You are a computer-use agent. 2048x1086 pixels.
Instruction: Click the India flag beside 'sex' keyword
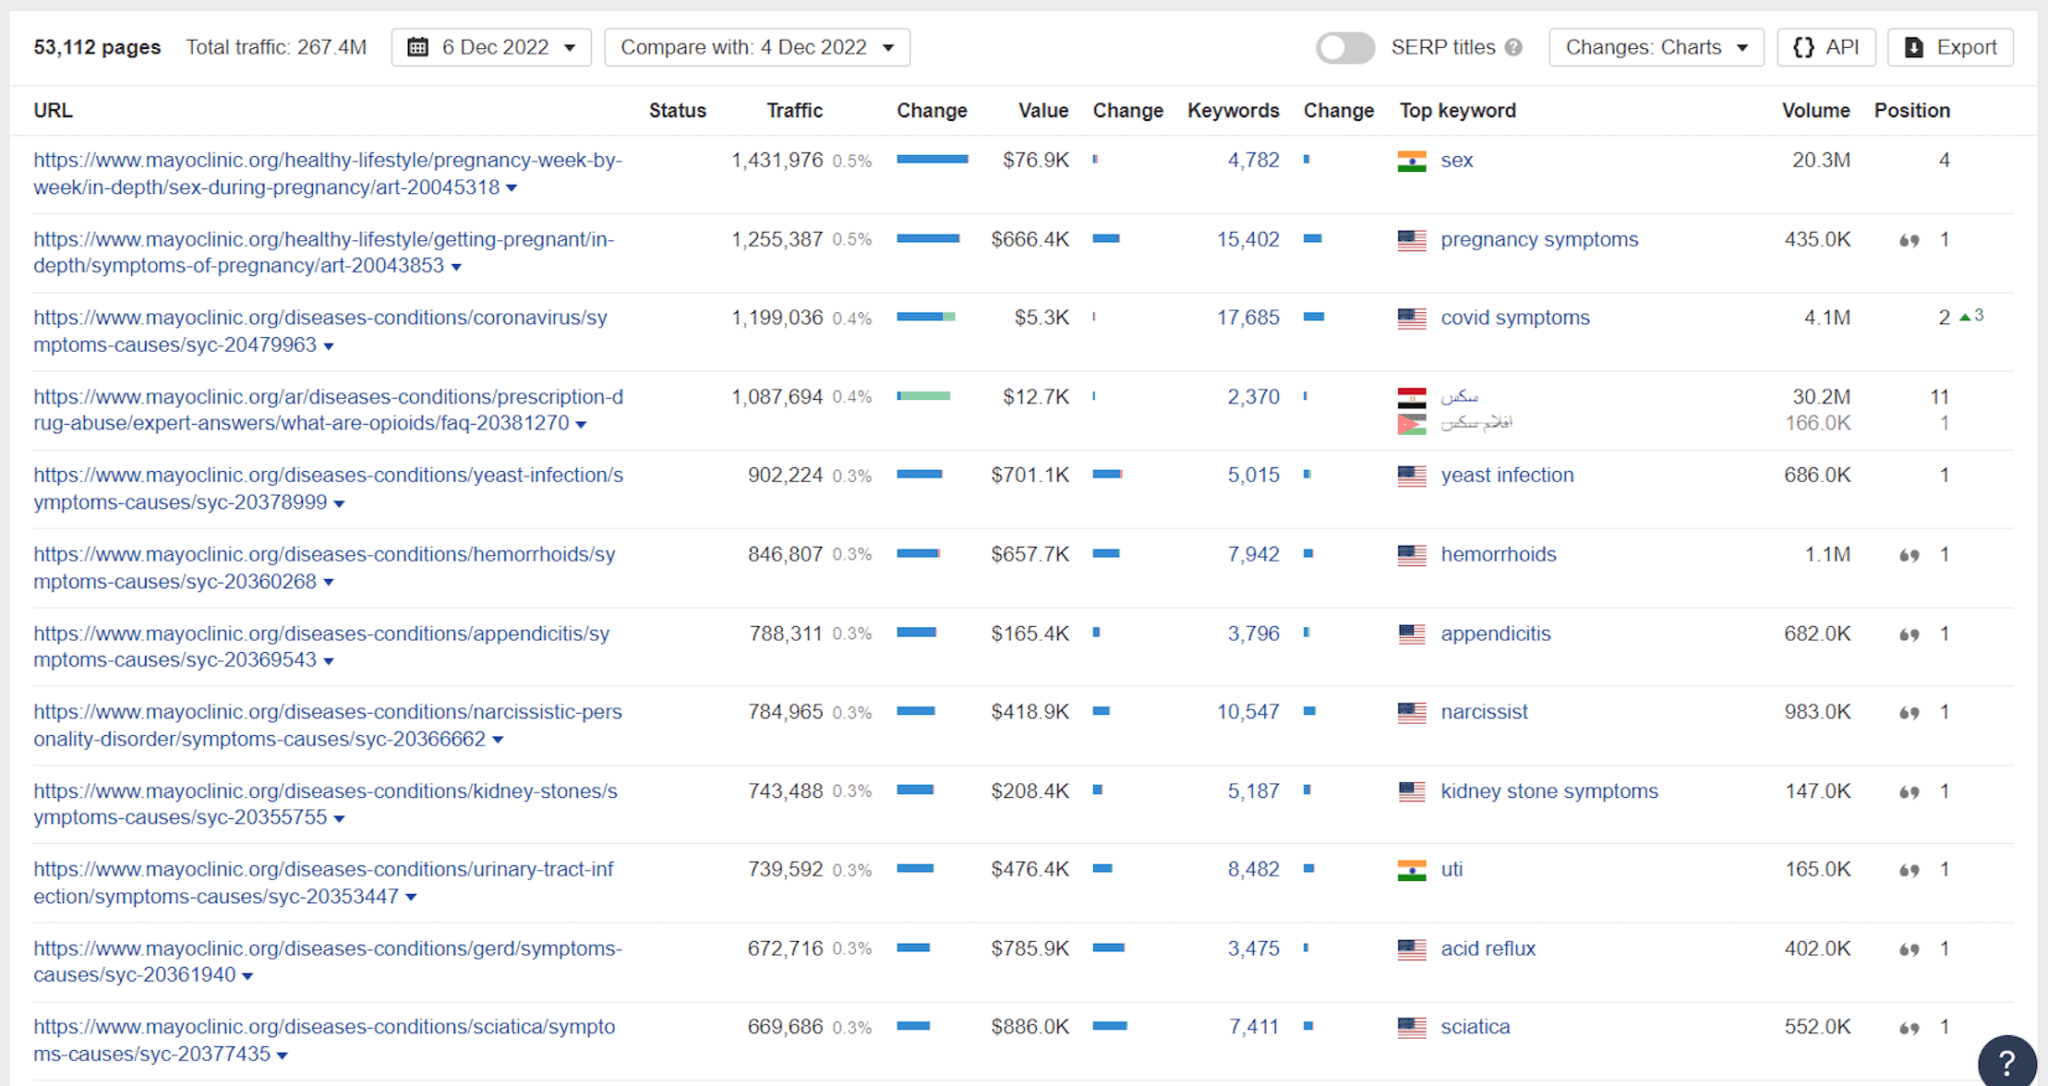(x=1412, y=161)
